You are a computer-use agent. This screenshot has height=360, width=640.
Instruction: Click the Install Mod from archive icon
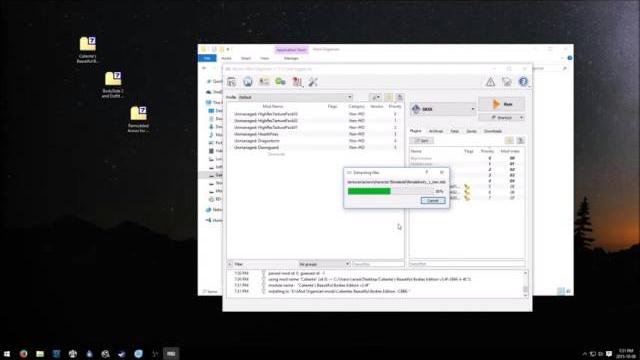[x=231, y=82]
